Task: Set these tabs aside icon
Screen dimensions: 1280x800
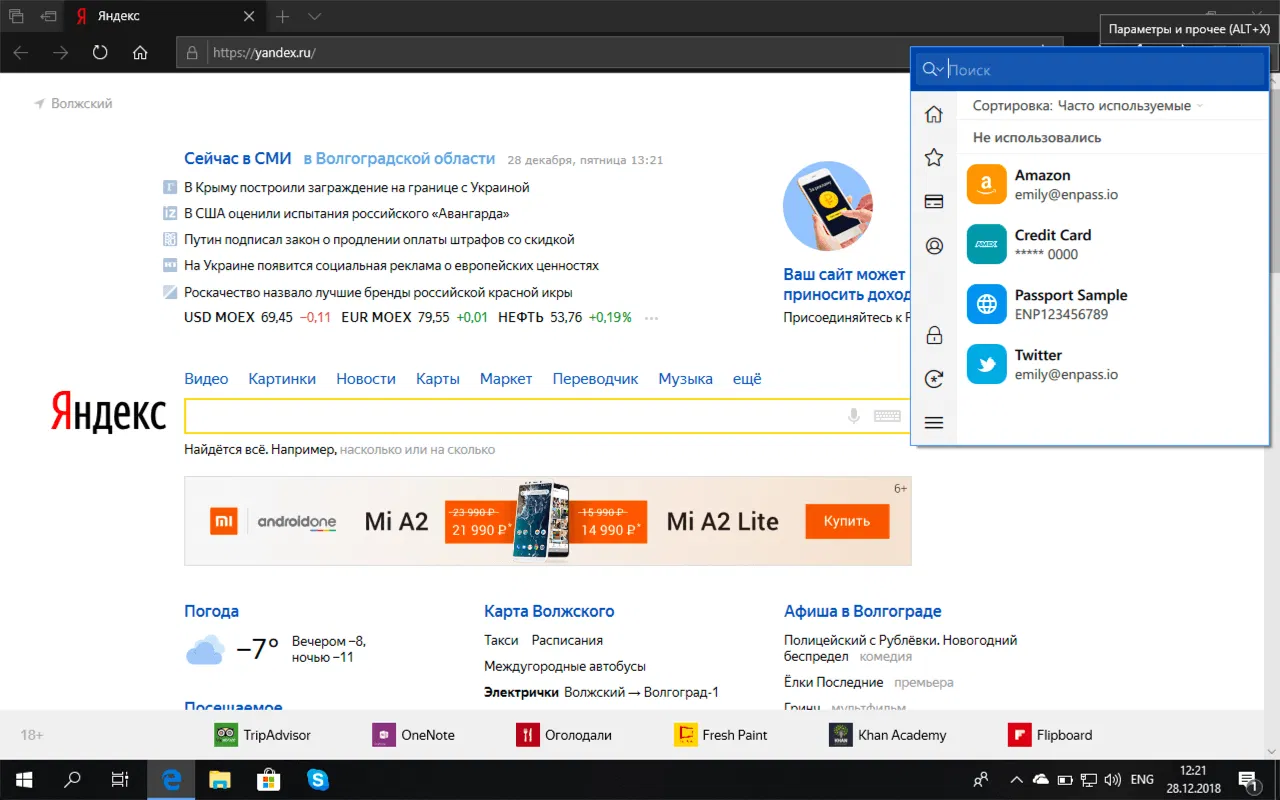Action: pos(48,17)
